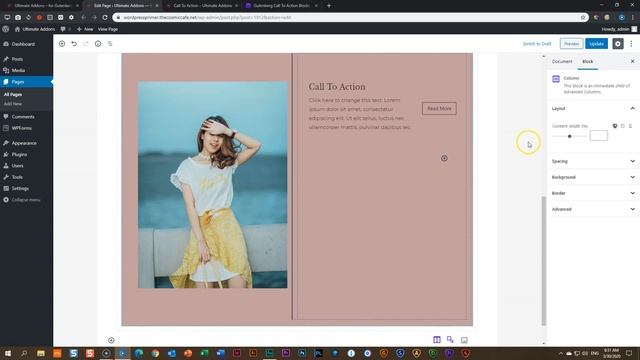Open comments icon in admin bar
640x360 pixels.
[x=63, y=29]
